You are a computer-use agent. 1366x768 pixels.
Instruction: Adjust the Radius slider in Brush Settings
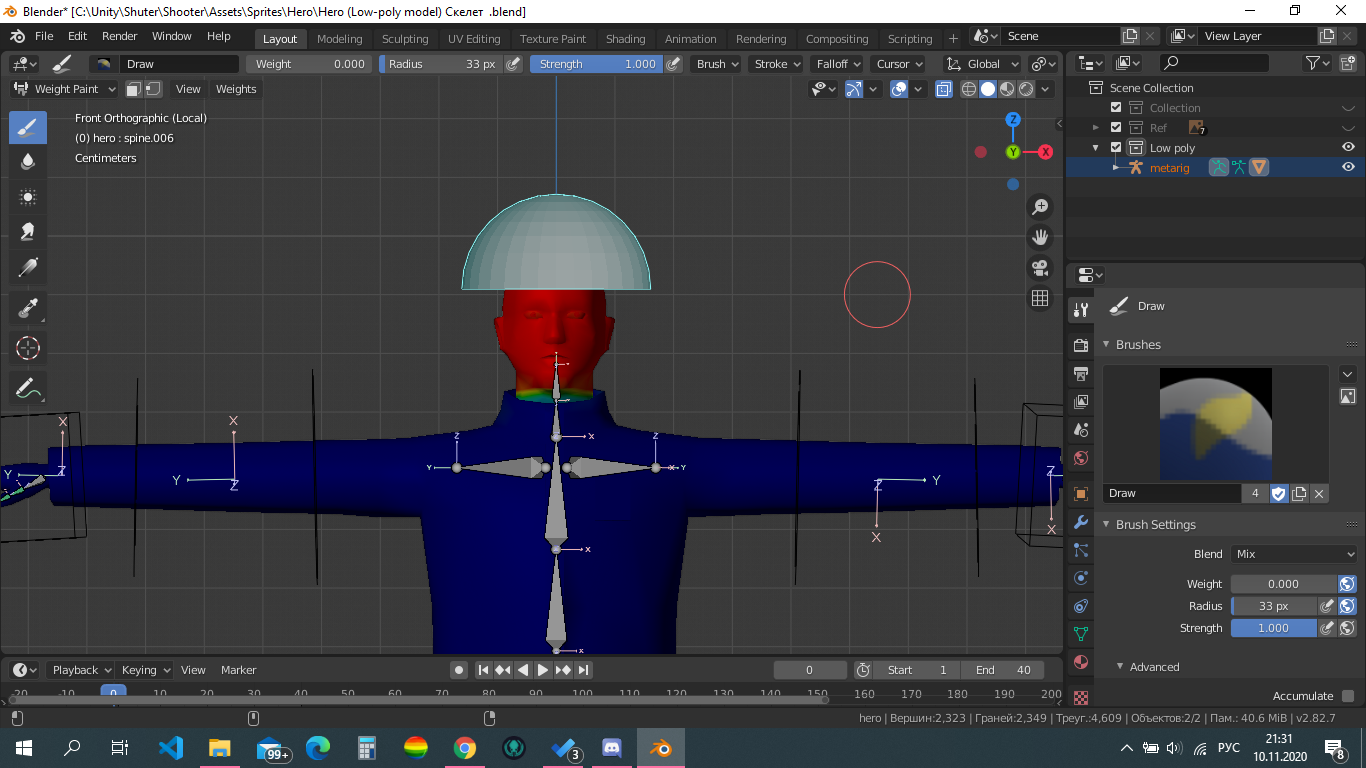[1274, 606]
